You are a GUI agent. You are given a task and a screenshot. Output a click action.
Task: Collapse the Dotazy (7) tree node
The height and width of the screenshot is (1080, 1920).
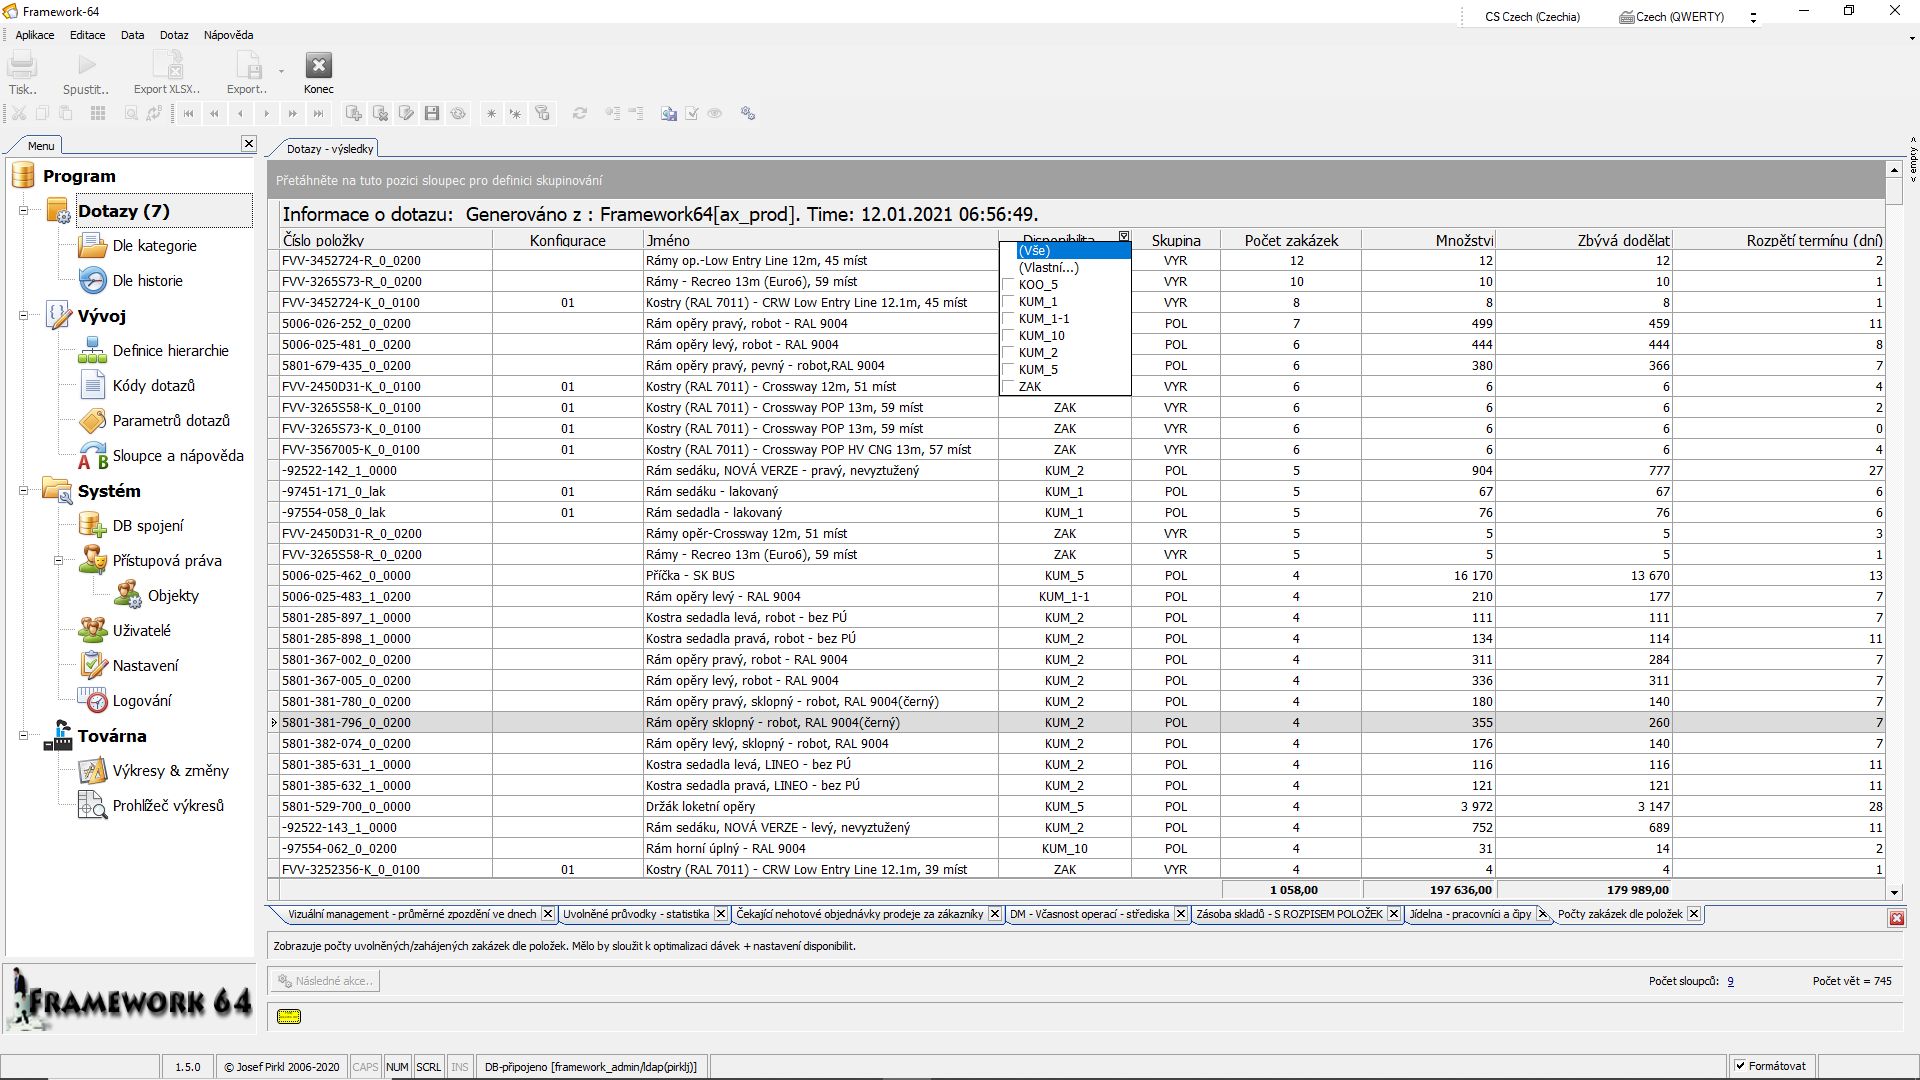point(23,211)
